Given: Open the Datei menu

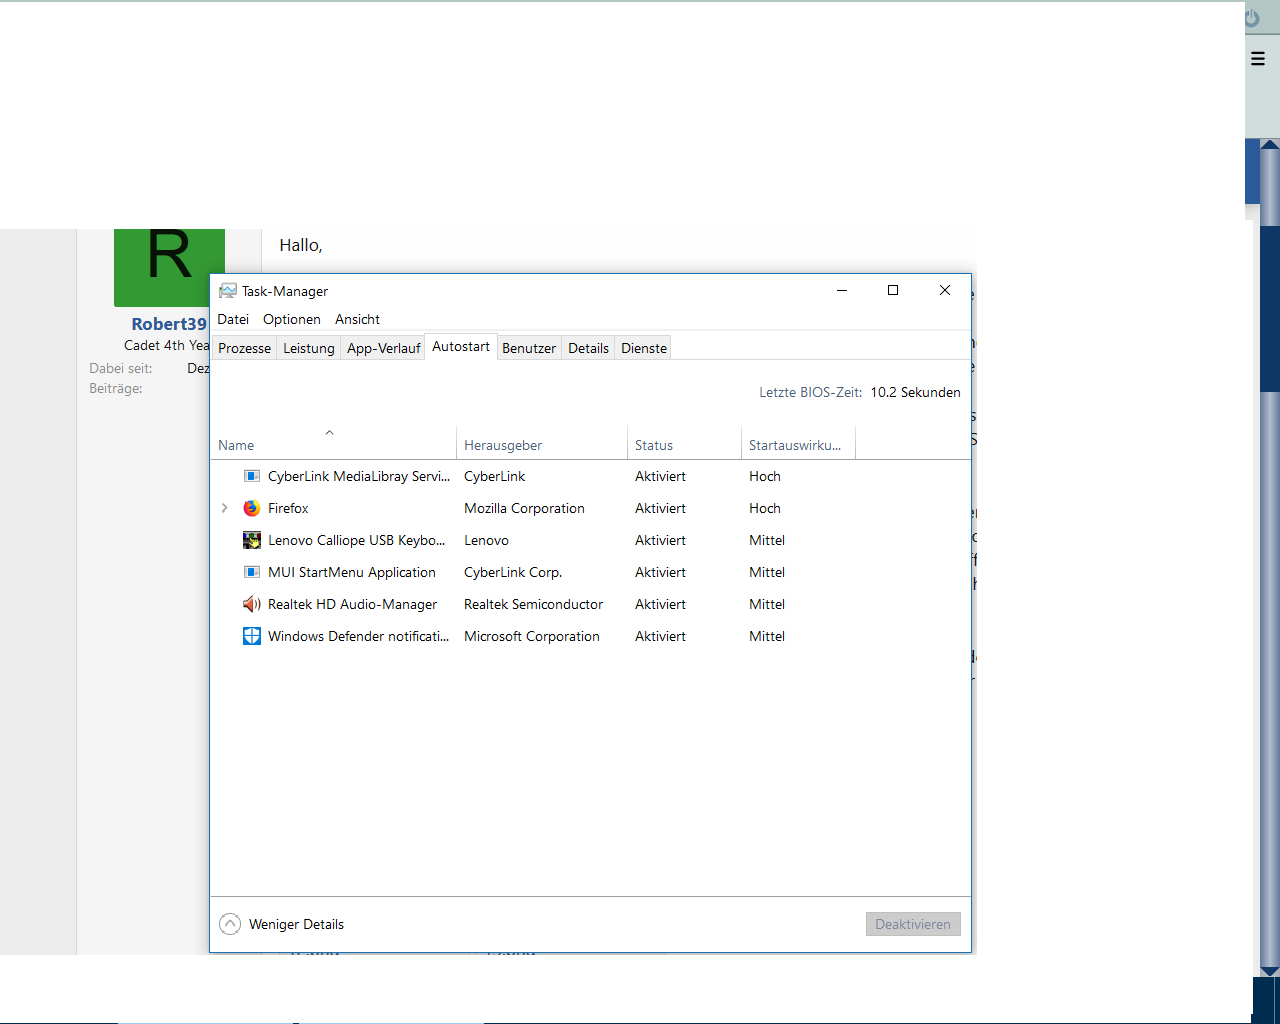Looking at the screenshot, I should 233,319.
